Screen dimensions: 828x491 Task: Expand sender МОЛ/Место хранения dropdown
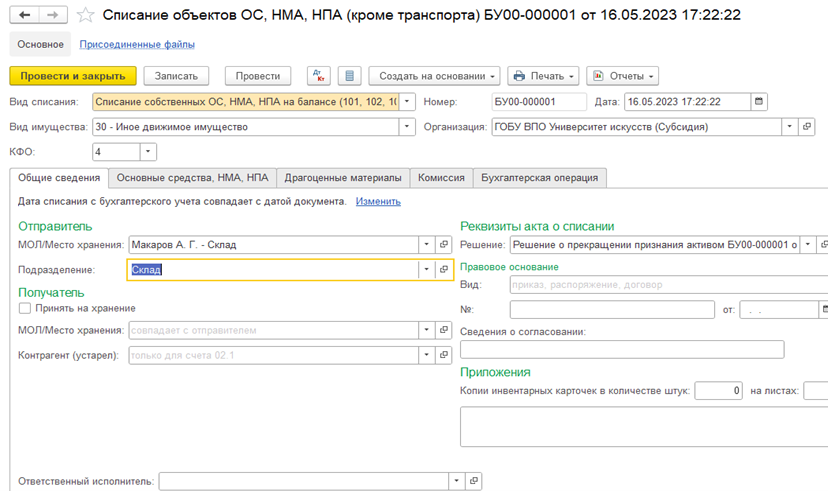coord(427,244)
